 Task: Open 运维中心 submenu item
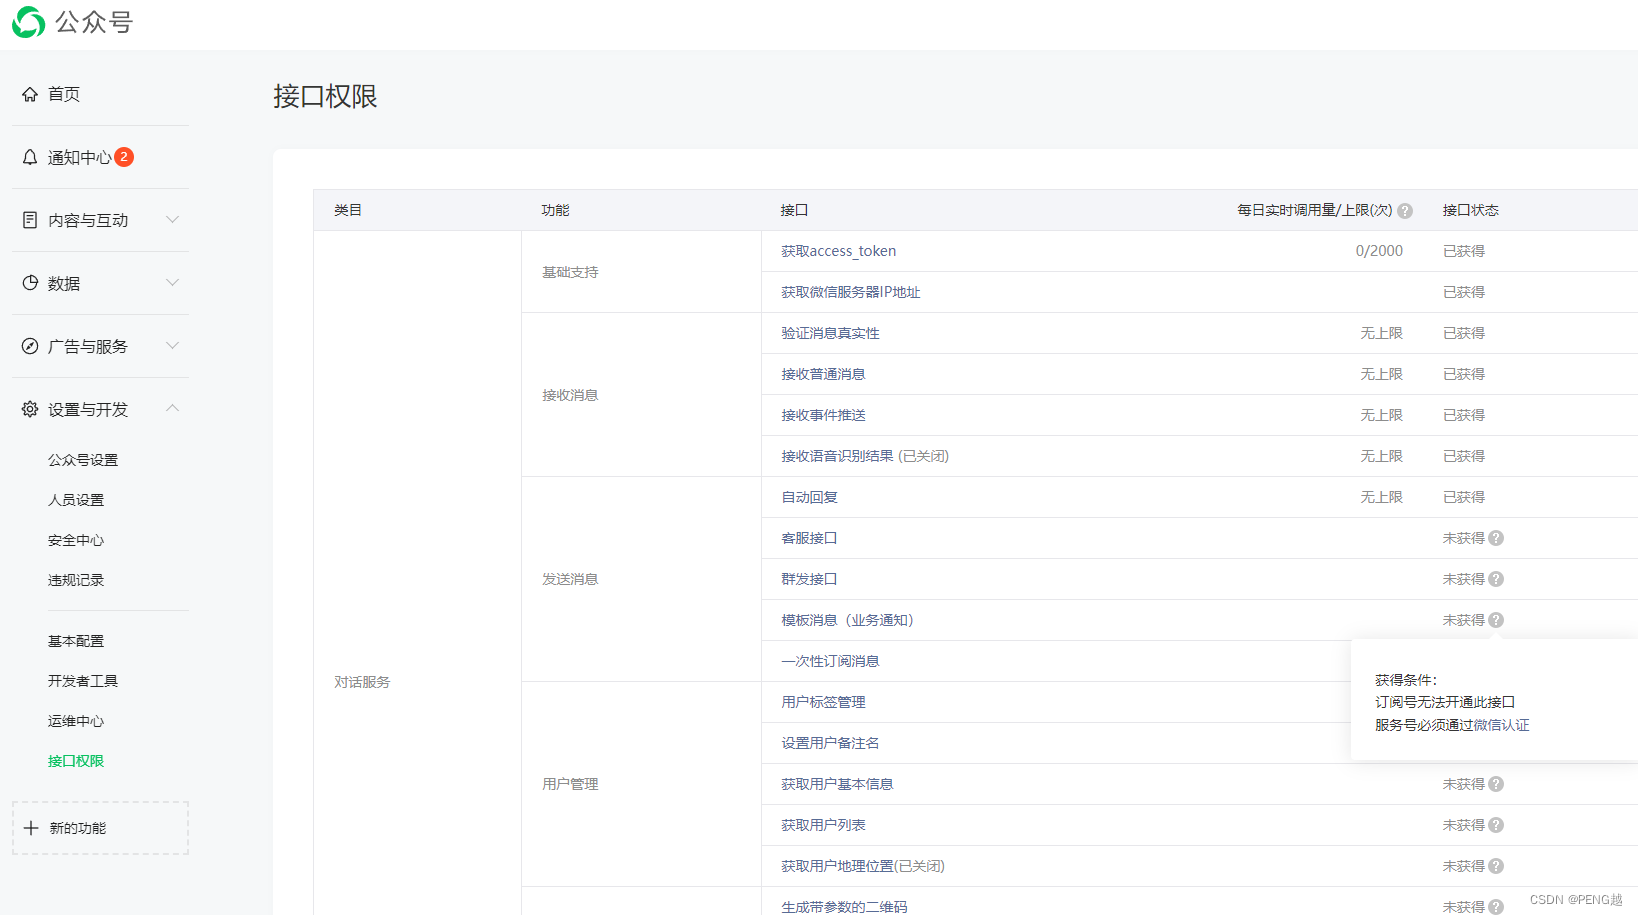click(x=76, y=721)
